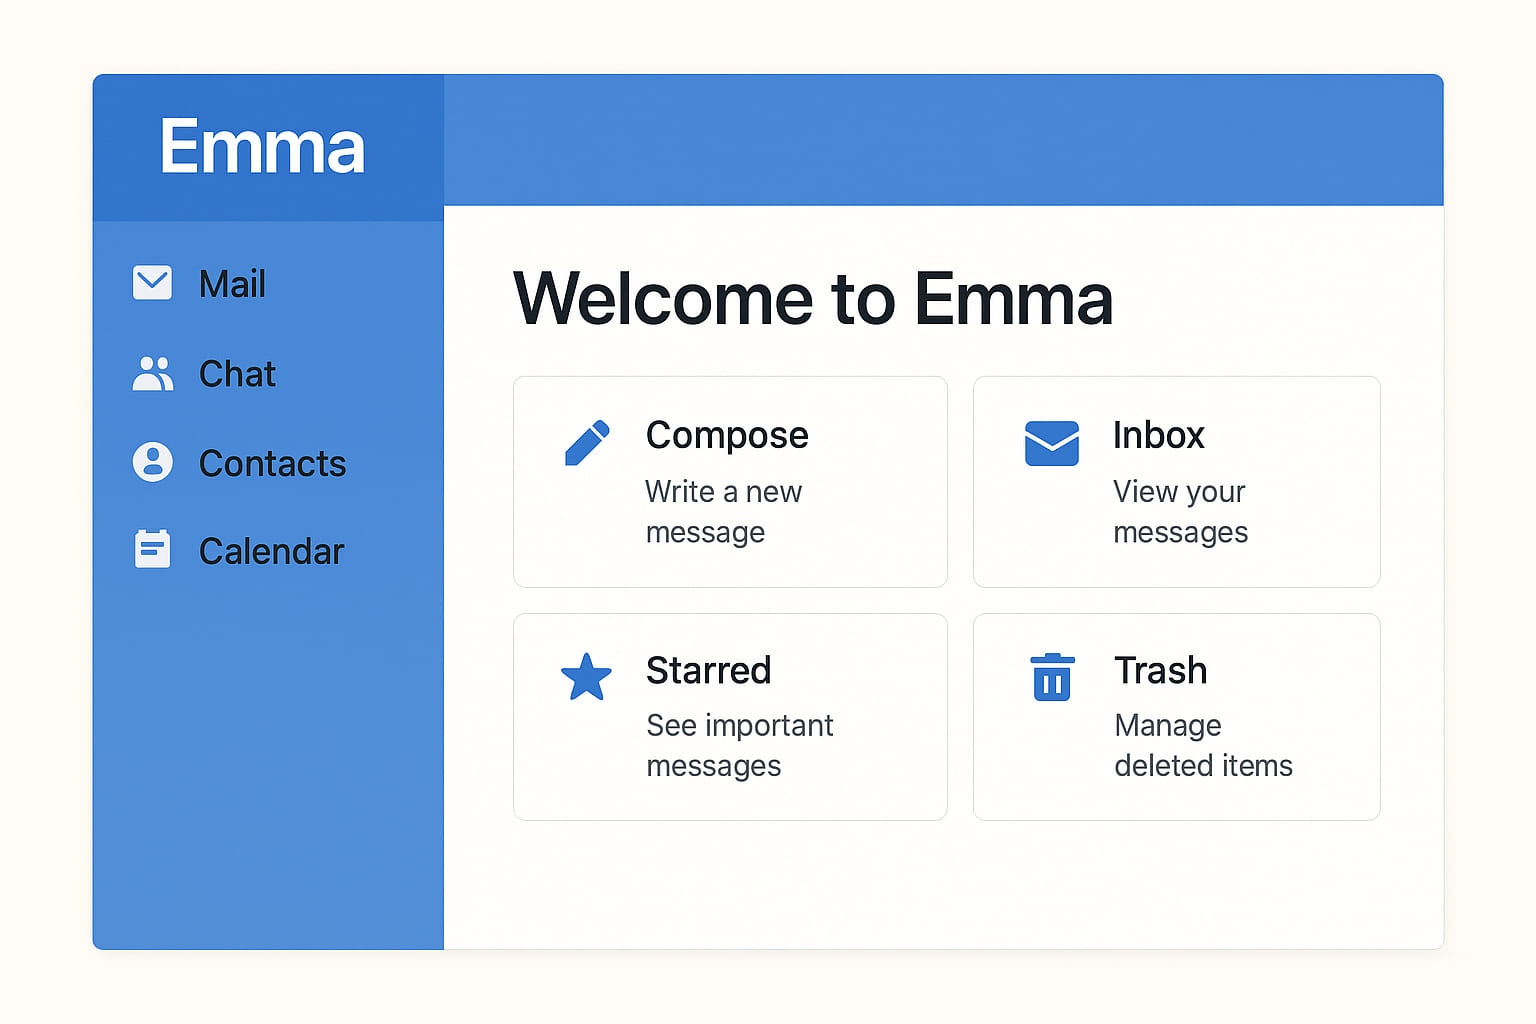Select Chat in the navigation sidebar

[x=237, y=374]
